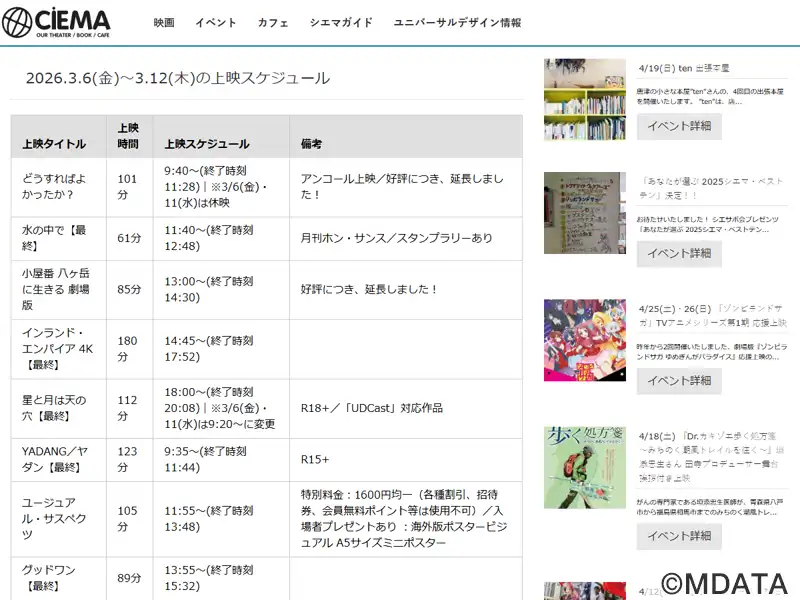The image size is (800, 600).
Task: Open the 歩く処方箋 poster thumbnail
Action: [x=585, y=468]
